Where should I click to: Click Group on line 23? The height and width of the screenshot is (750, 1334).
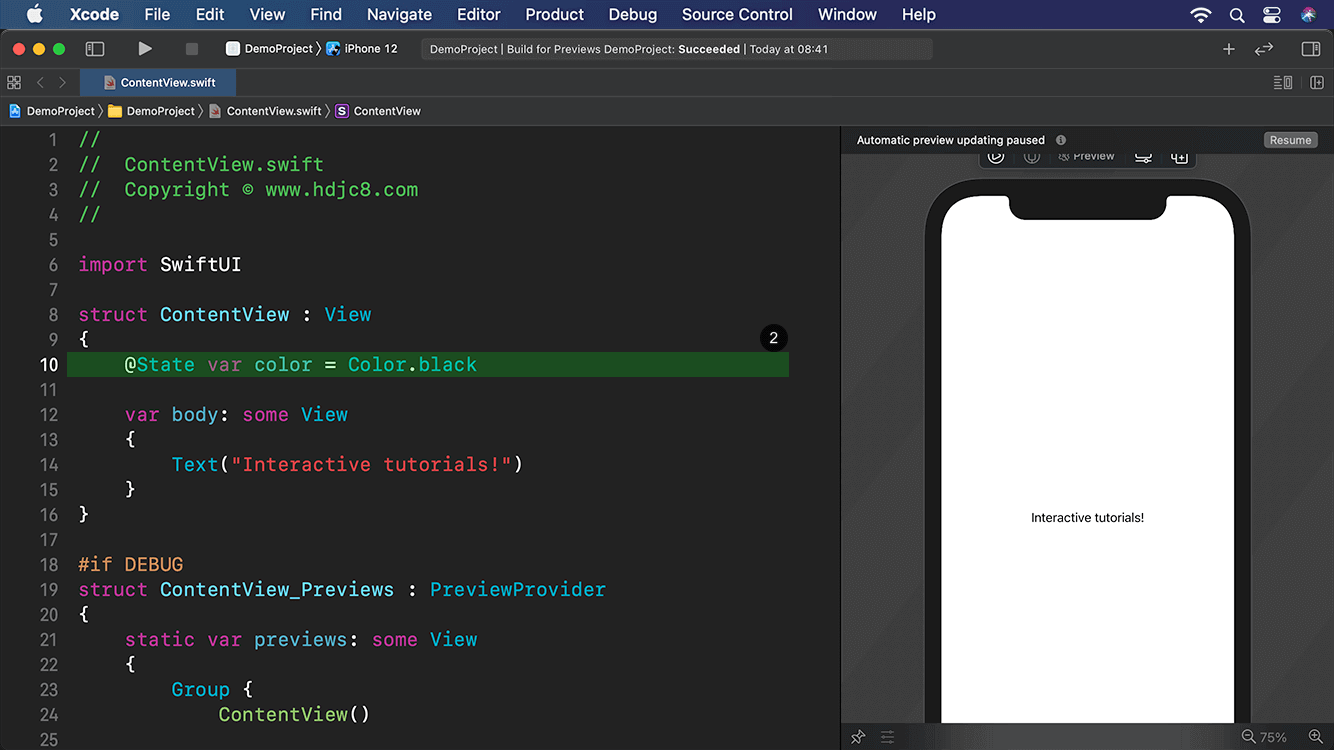pyautogui.click(x=200, y=690)
